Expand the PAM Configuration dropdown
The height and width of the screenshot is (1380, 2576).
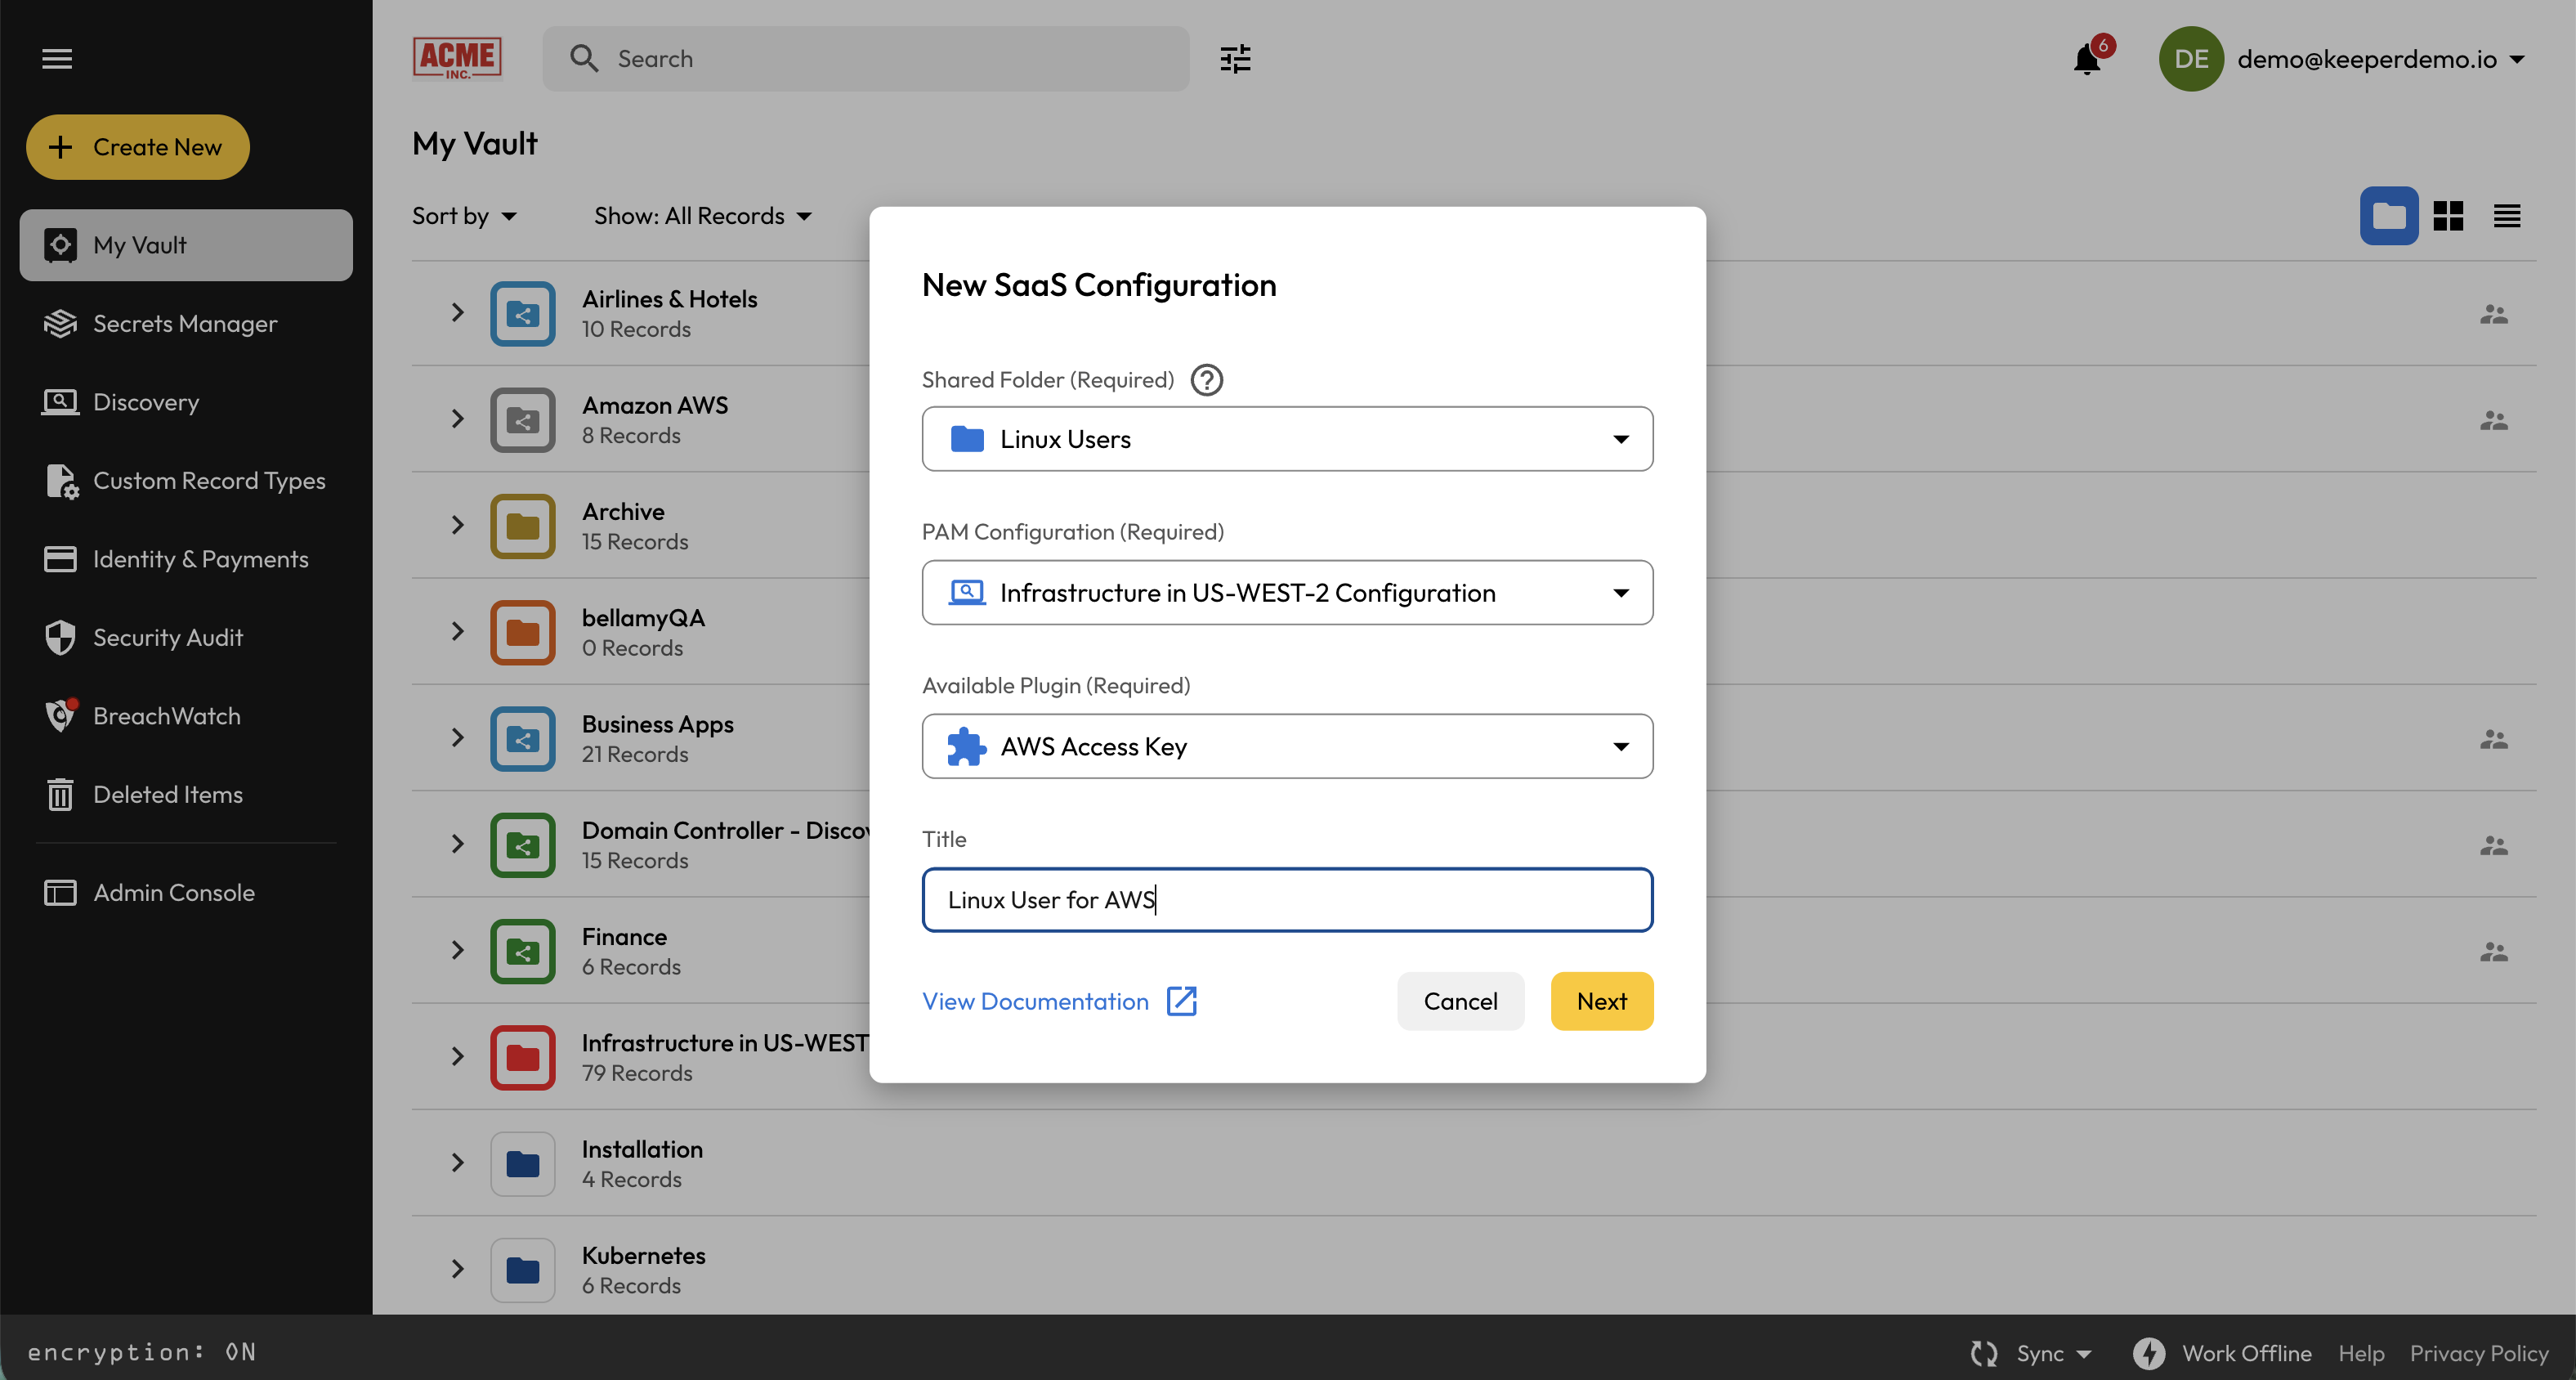click(1286, 593)
